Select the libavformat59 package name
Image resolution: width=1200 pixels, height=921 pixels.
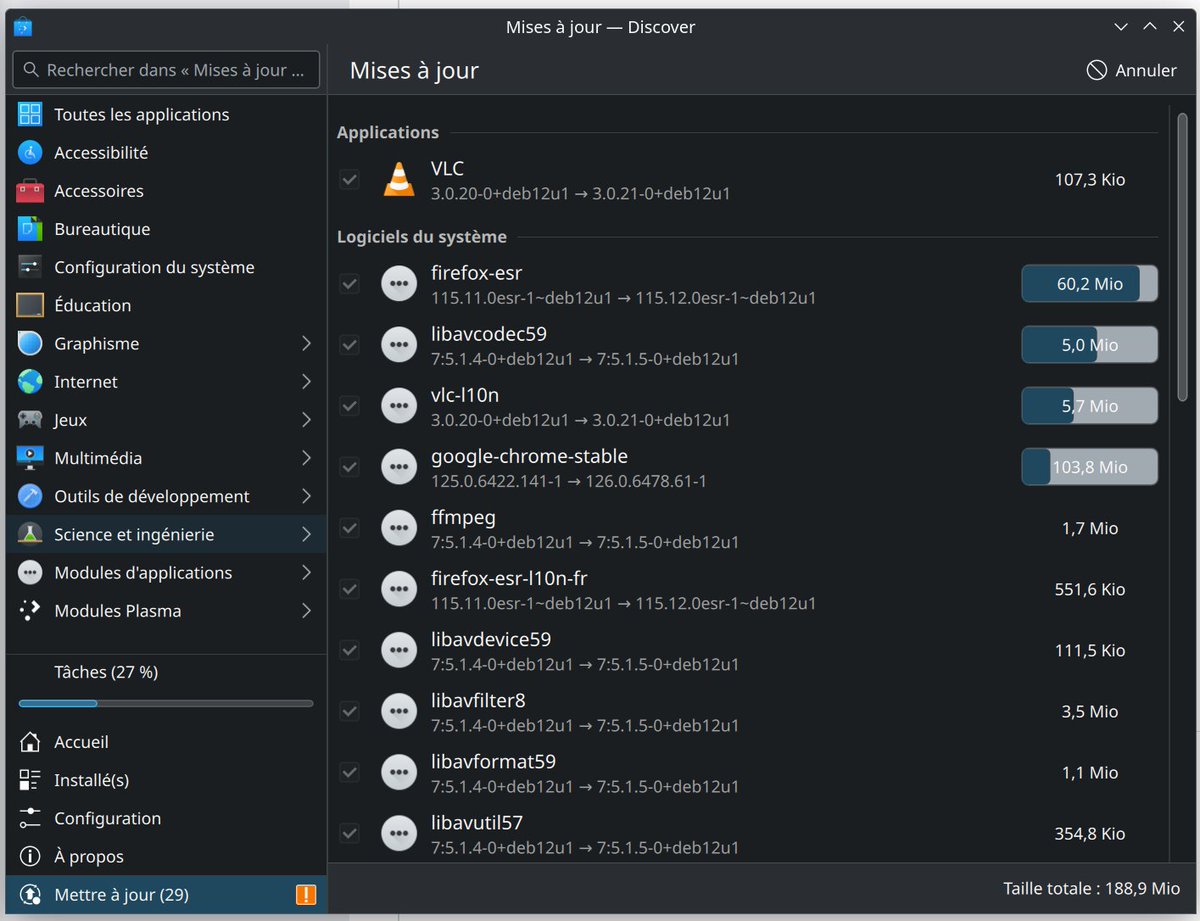(493, 761)
